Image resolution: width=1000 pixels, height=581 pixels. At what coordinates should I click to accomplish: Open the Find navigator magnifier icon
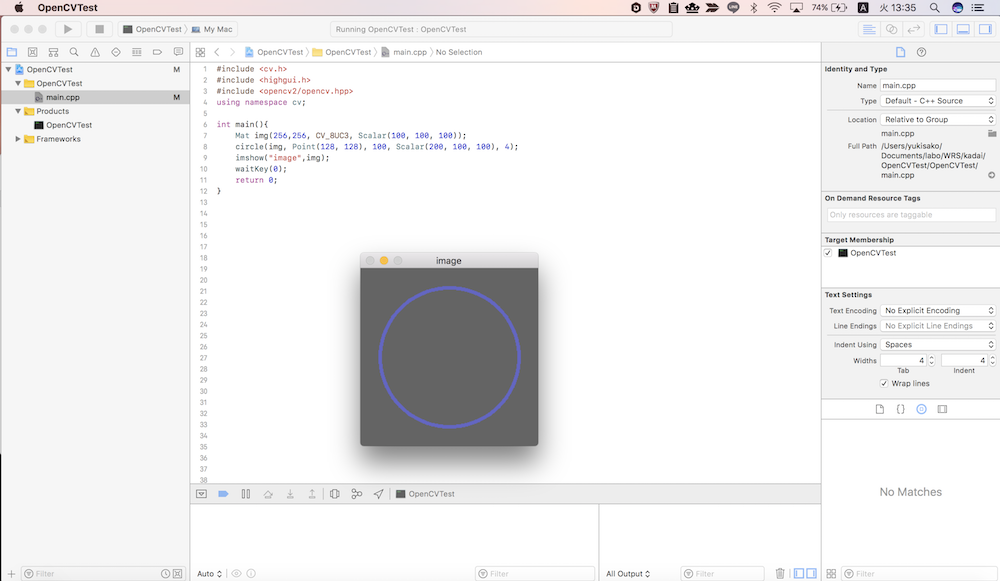point(74,52)
